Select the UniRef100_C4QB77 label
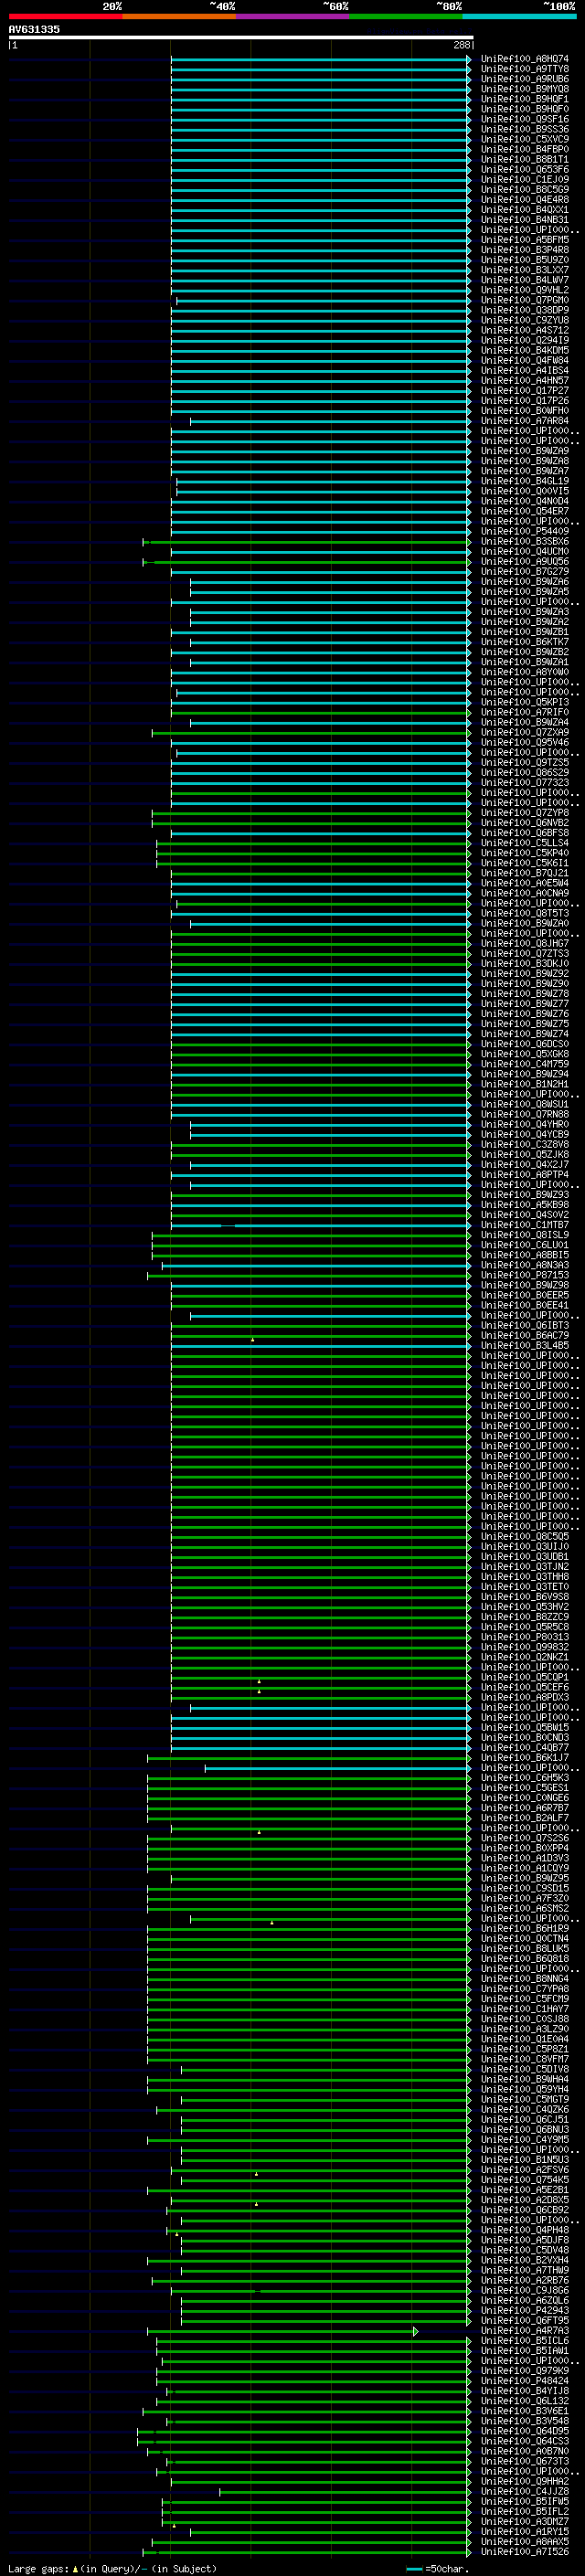The width and height of the screenshot is (585, 2576). [525, 1747]
